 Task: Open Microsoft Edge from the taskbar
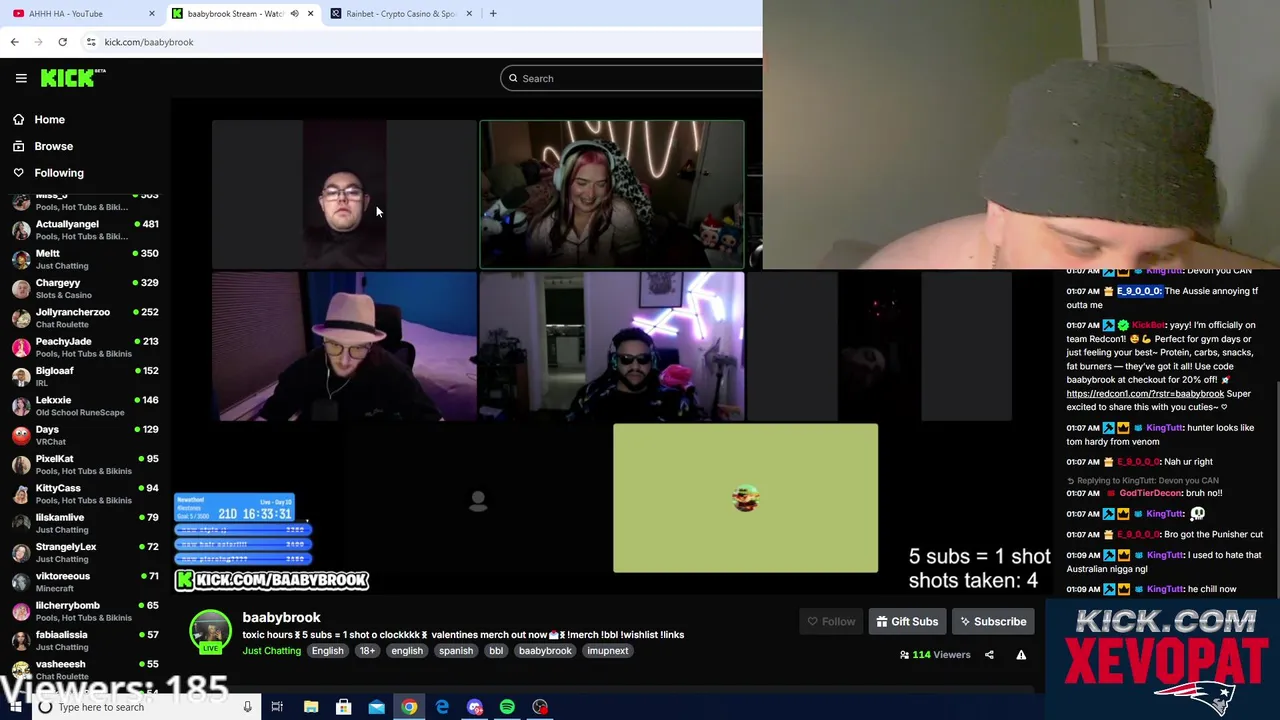[442, 707]
